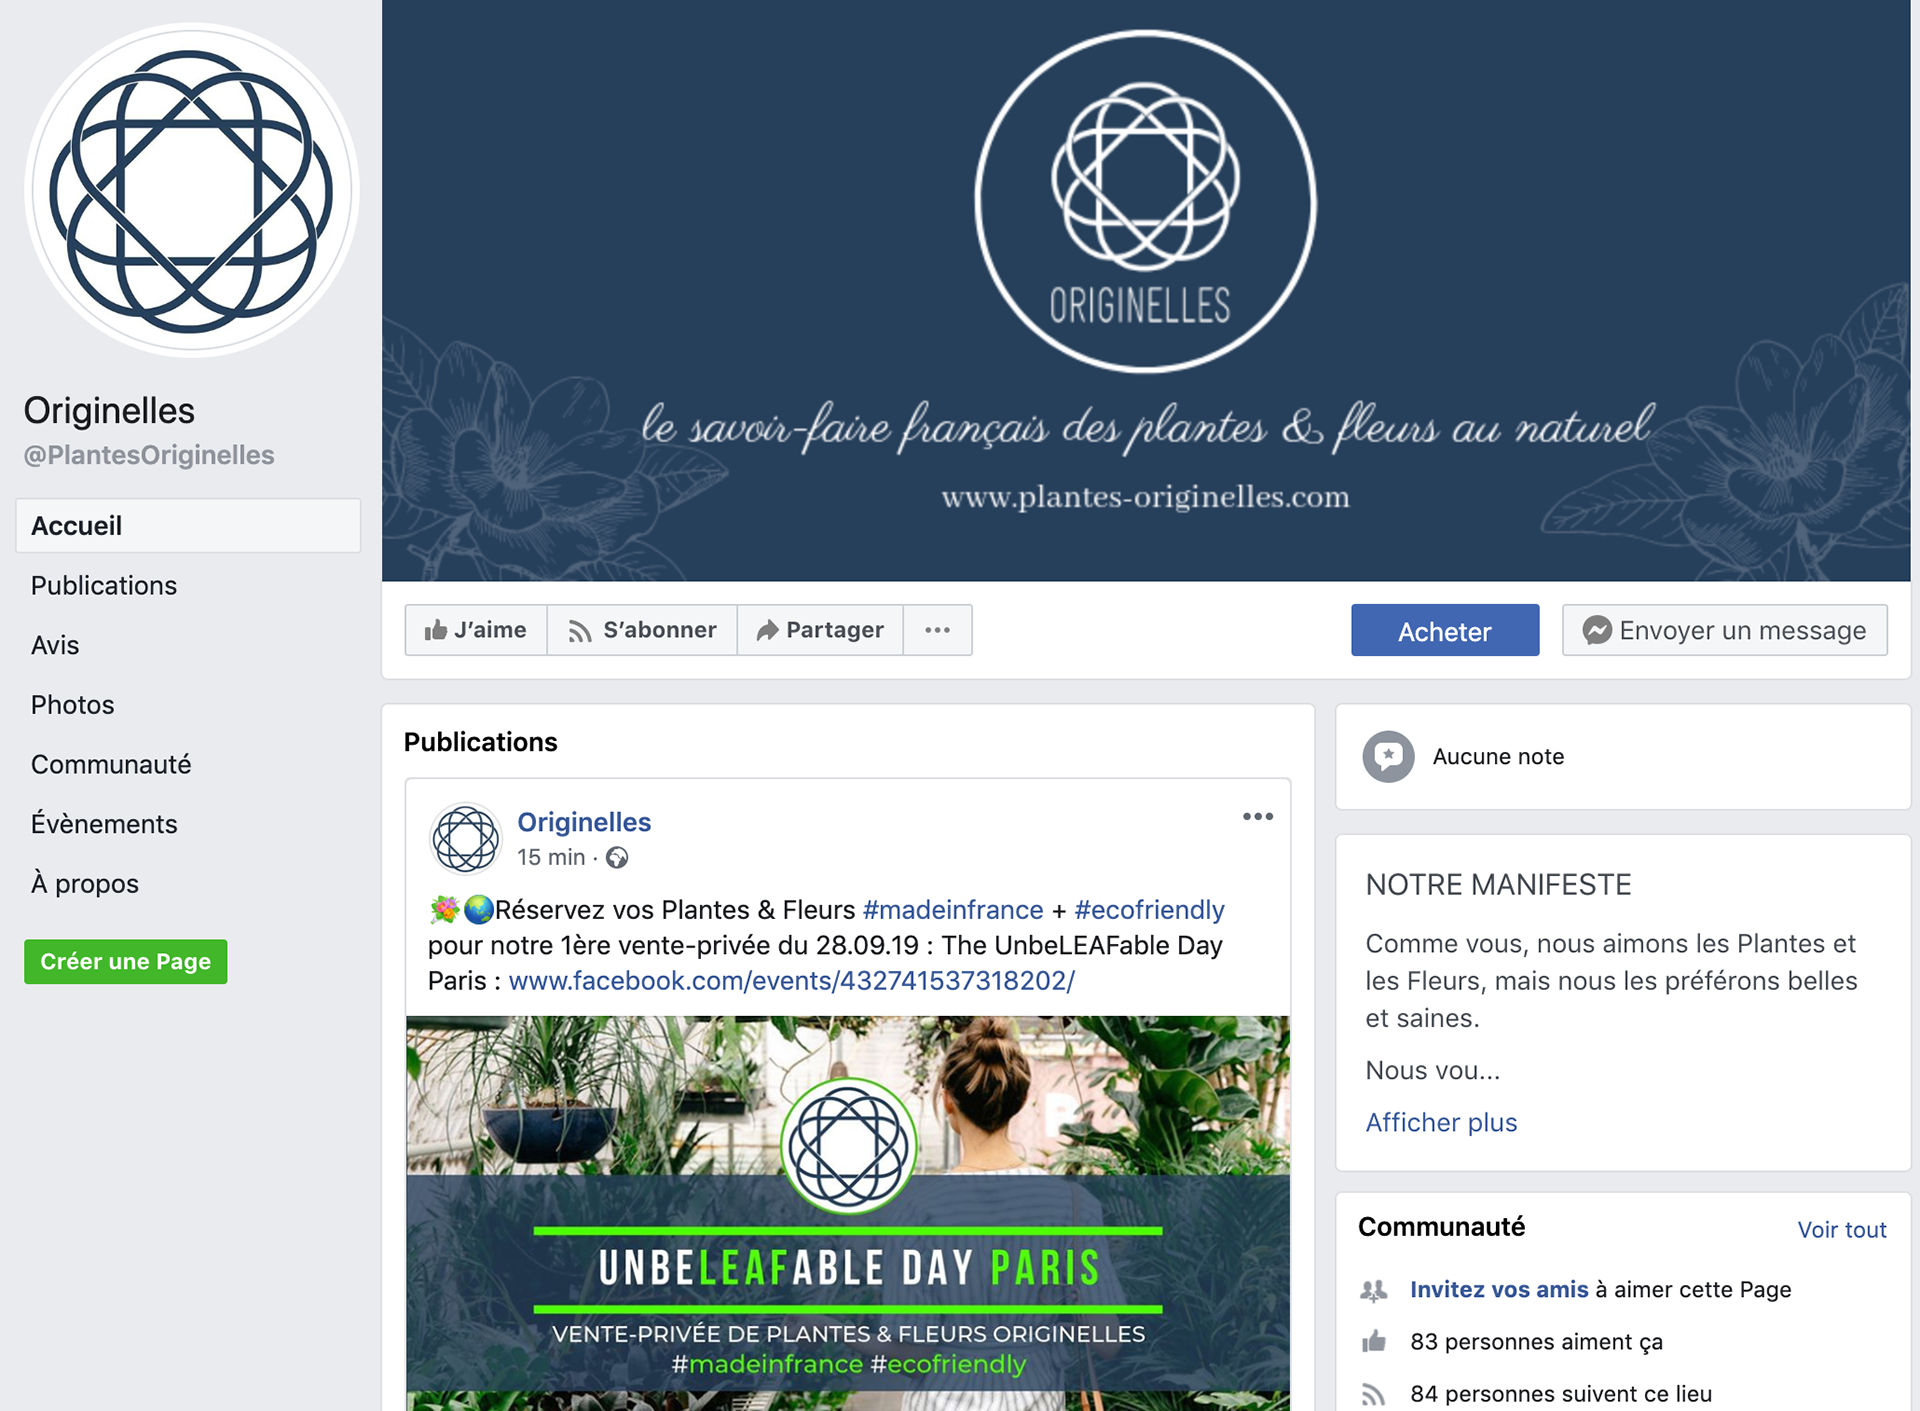Open the Photos sidebar tab

click(72, 705)
